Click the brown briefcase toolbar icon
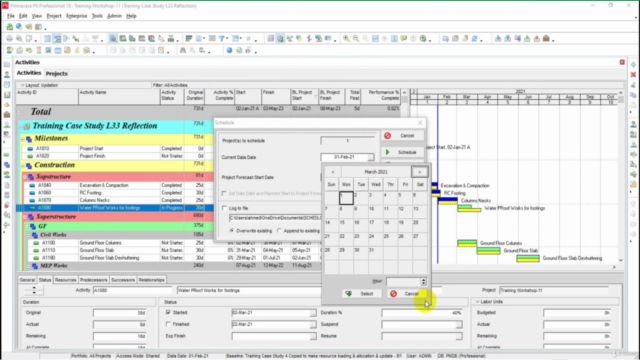 pos(546,38)
